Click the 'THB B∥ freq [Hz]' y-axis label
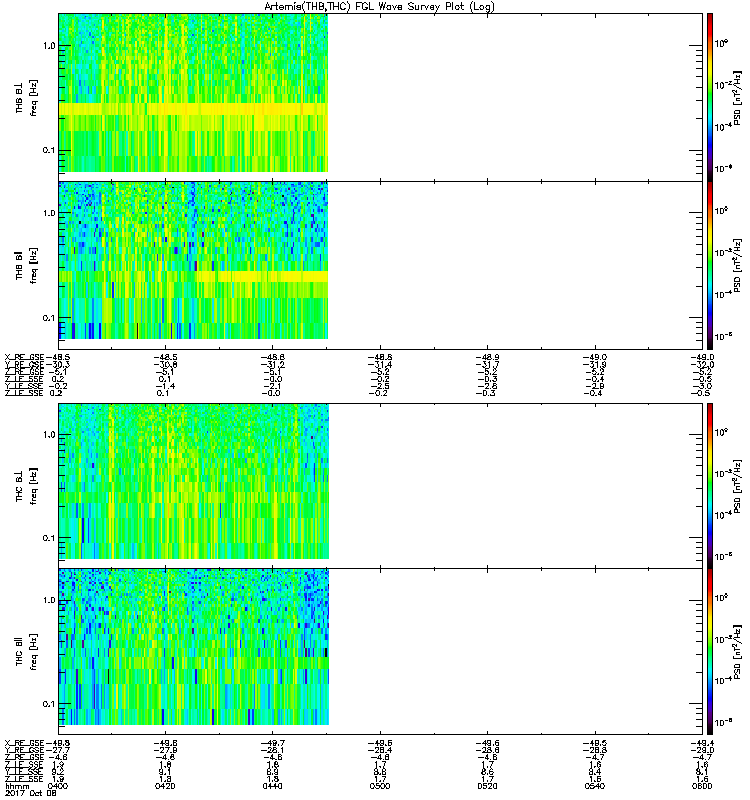750x800 pixels. pyautogui.click(x=27, y=266)
